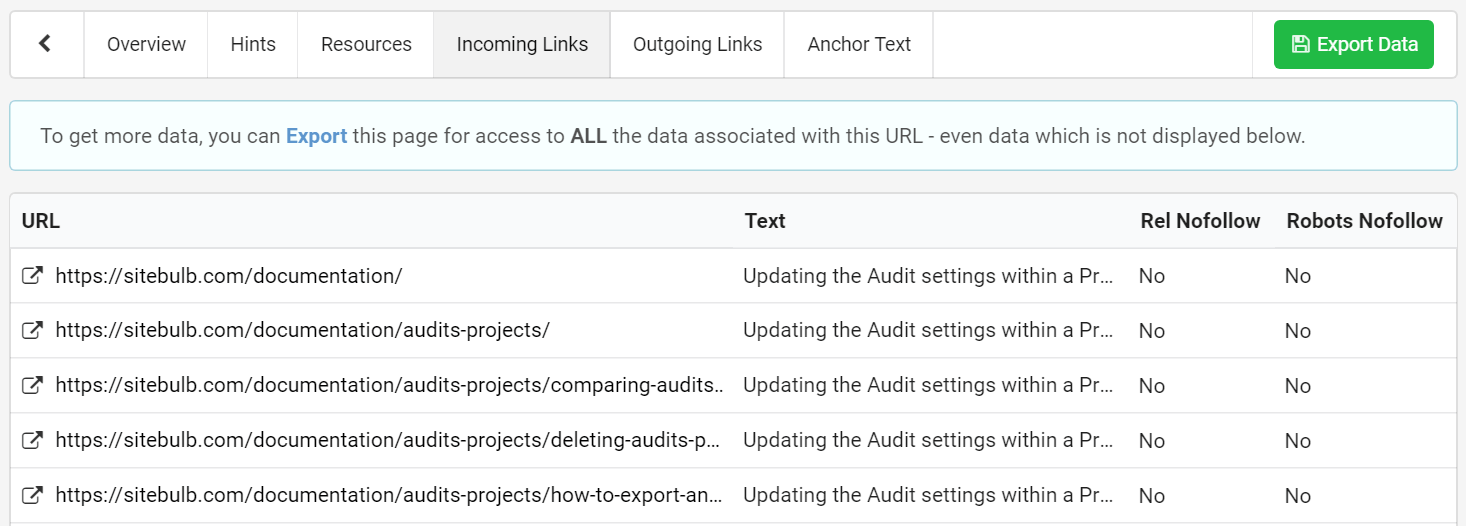
Task: Switch to the Overview tab
Action: coord(146,44)
